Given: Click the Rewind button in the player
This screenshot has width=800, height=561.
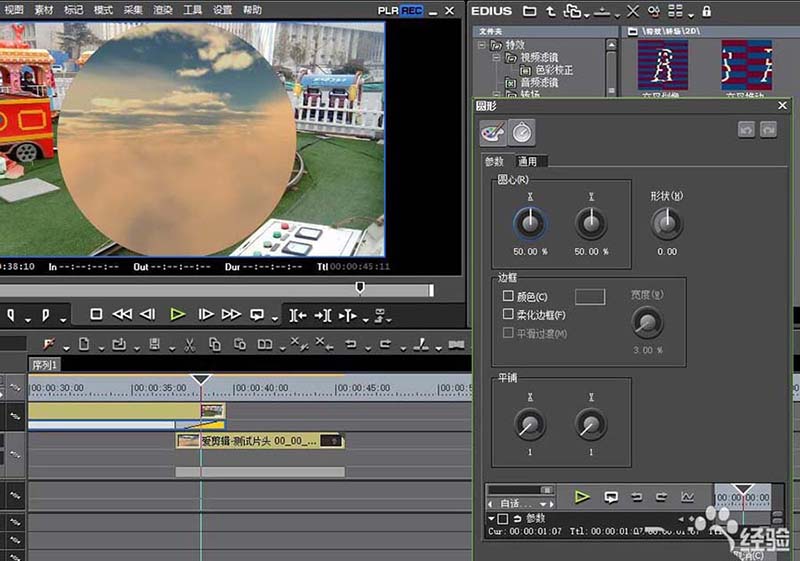Looking at the screenshot, I should click(x=122, y=314).
